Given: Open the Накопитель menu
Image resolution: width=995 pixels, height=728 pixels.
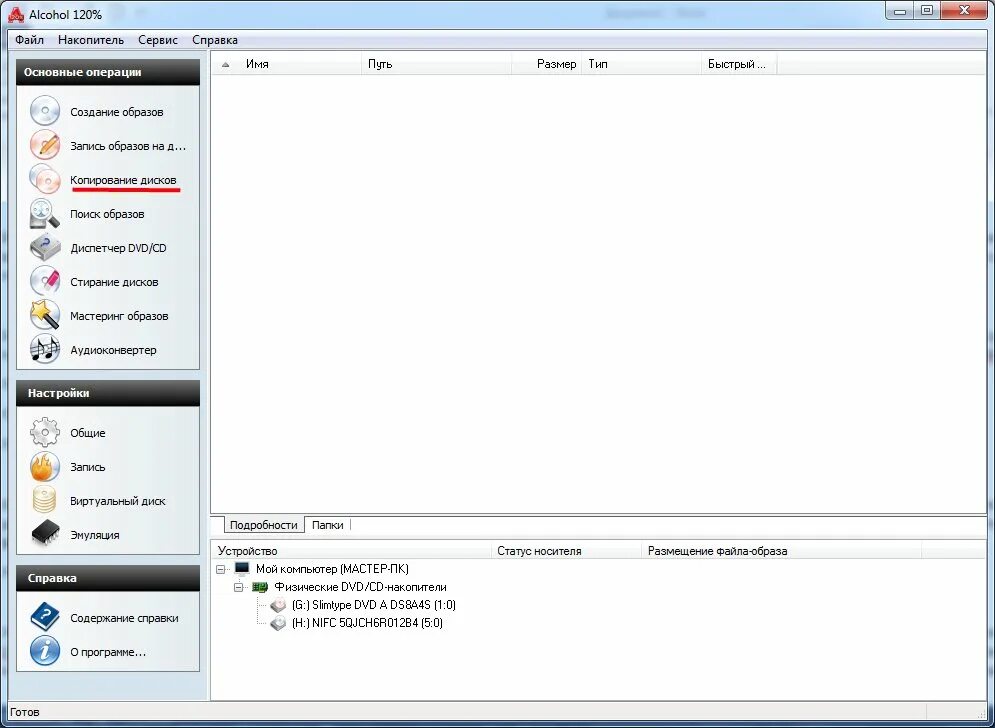Looking at the screenshot, I should click(91, 40).
